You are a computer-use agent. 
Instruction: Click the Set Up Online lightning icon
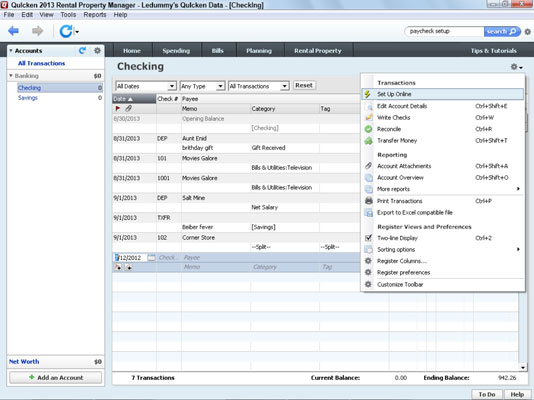tap(367, 94)
